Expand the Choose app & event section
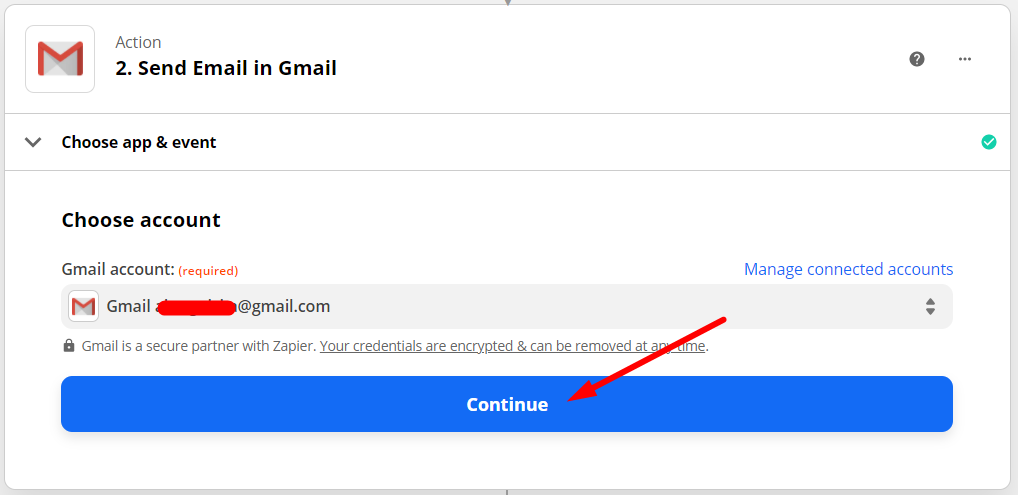 139,142
